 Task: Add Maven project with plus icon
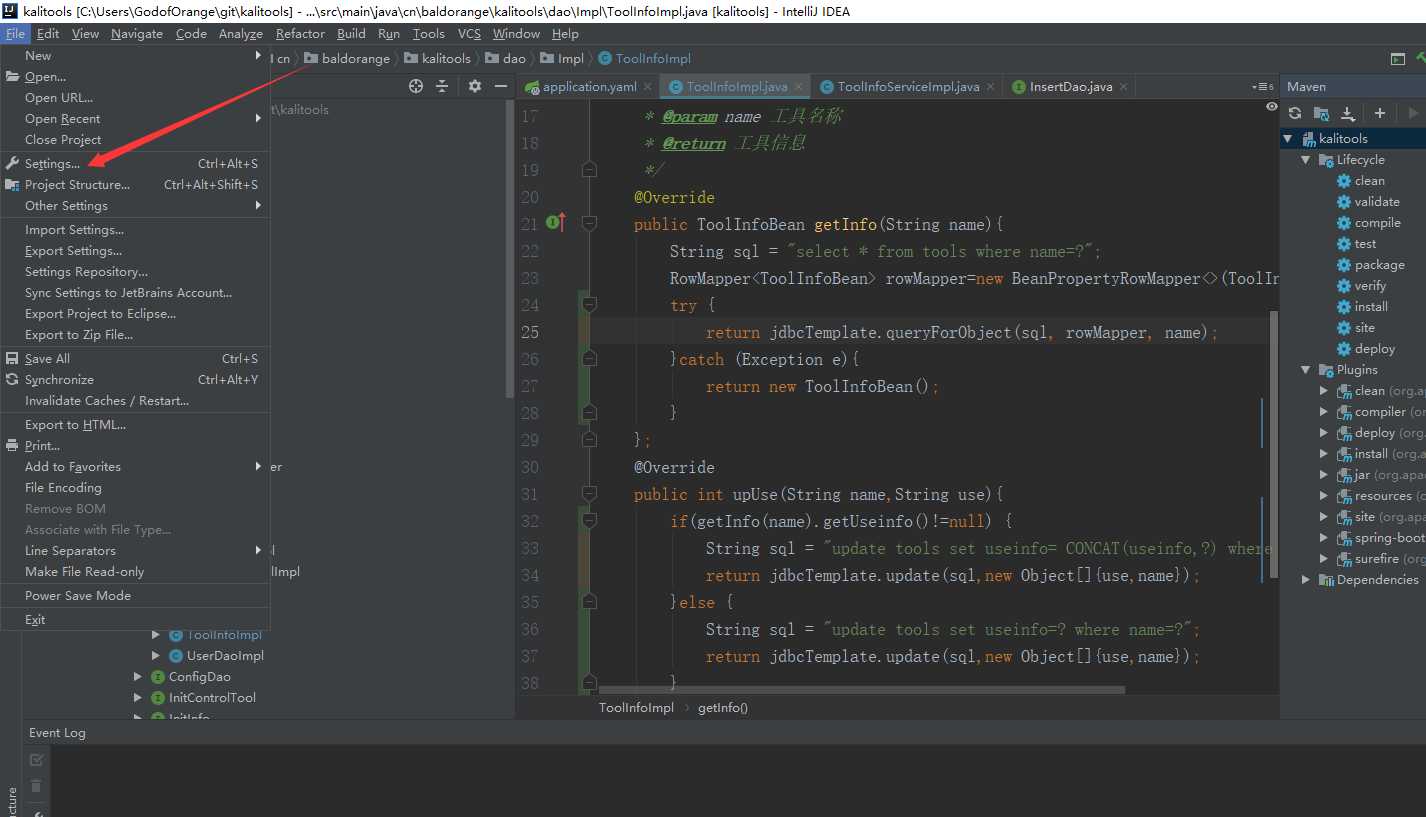(x=1380, y=113)
